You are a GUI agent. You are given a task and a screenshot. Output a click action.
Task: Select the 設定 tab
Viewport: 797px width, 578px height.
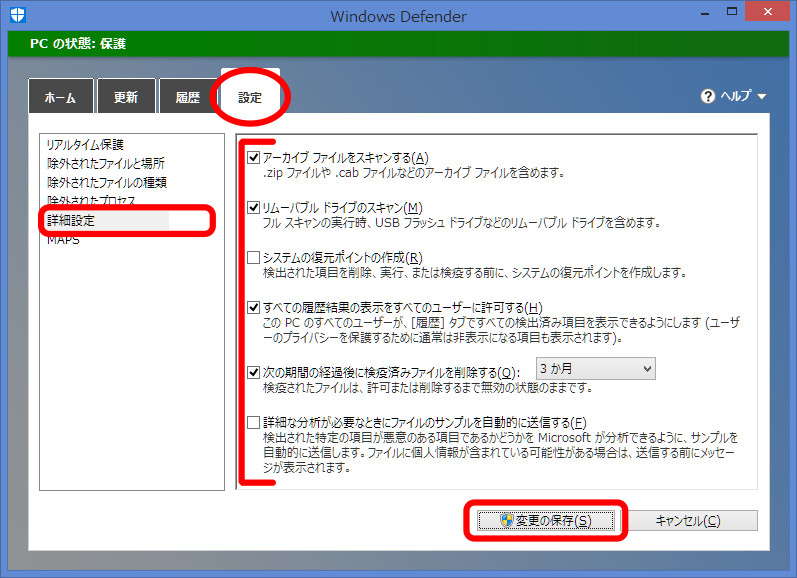point(250,96)
